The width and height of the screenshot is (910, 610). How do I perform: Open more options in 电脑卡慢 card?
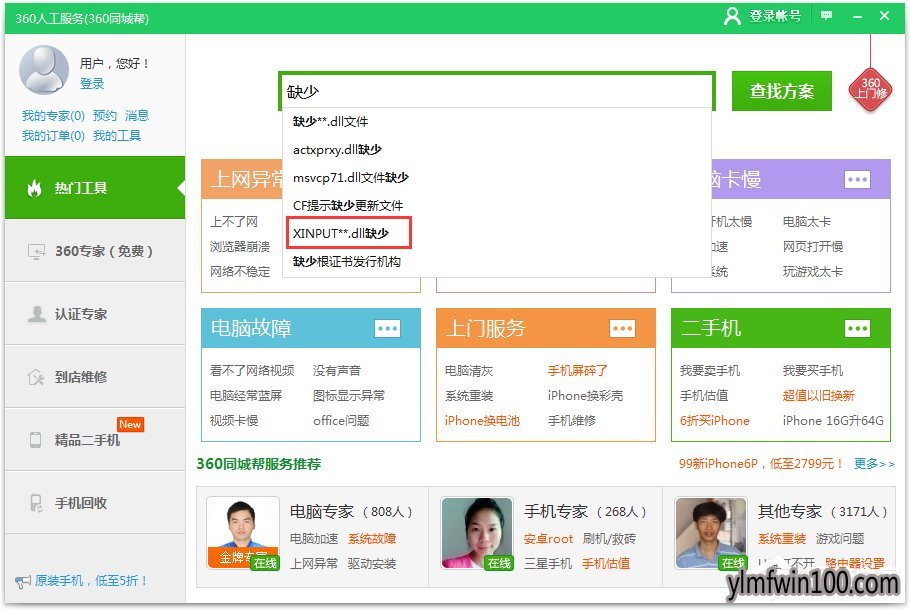click(857, 179)
